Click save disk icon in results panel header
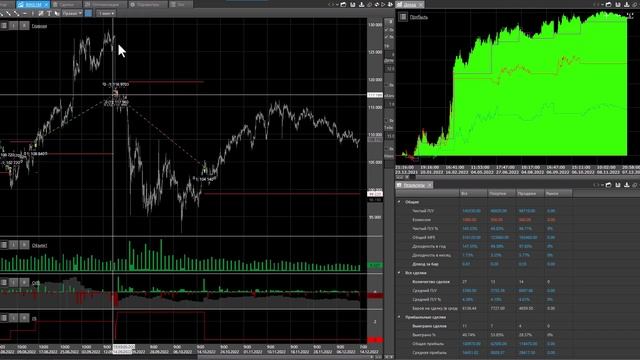This screenshot has width=640, height=360. tap(618, 185)
